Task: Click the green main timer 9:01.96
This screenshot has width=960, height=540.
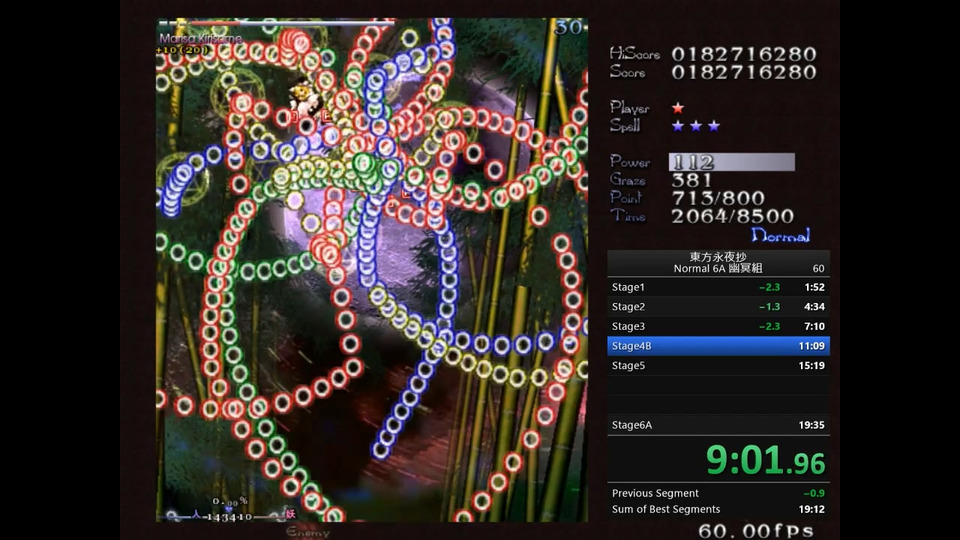Action: [x=765, y=460]
